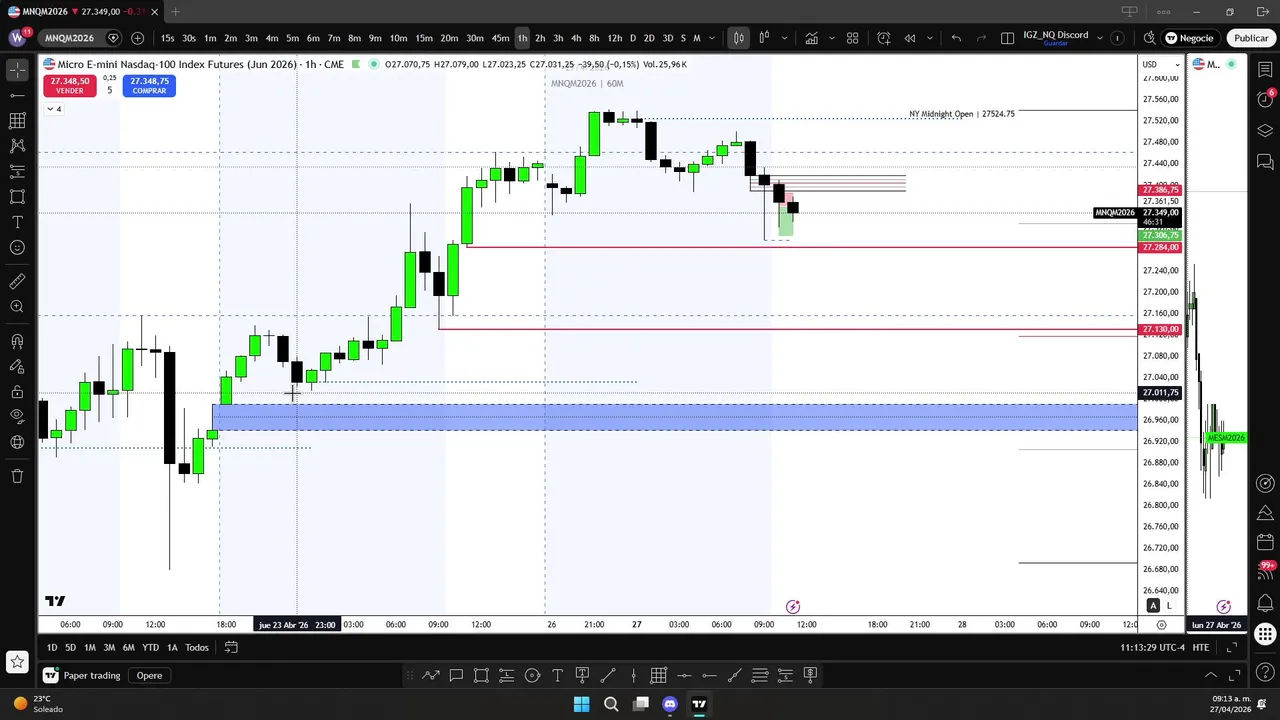Click the red VENDER sell button
Viewport: 1280px width, 720px height.
tap(69, 86)
